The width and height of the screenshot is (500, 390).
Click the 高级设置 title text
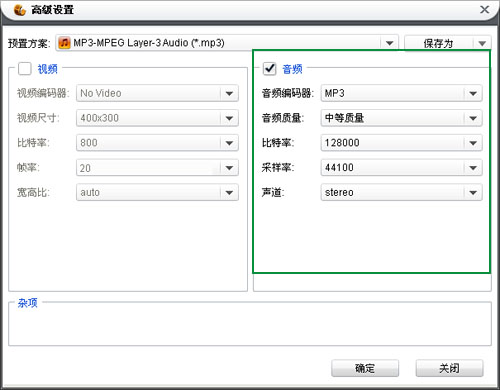click(x=52, y=10)
